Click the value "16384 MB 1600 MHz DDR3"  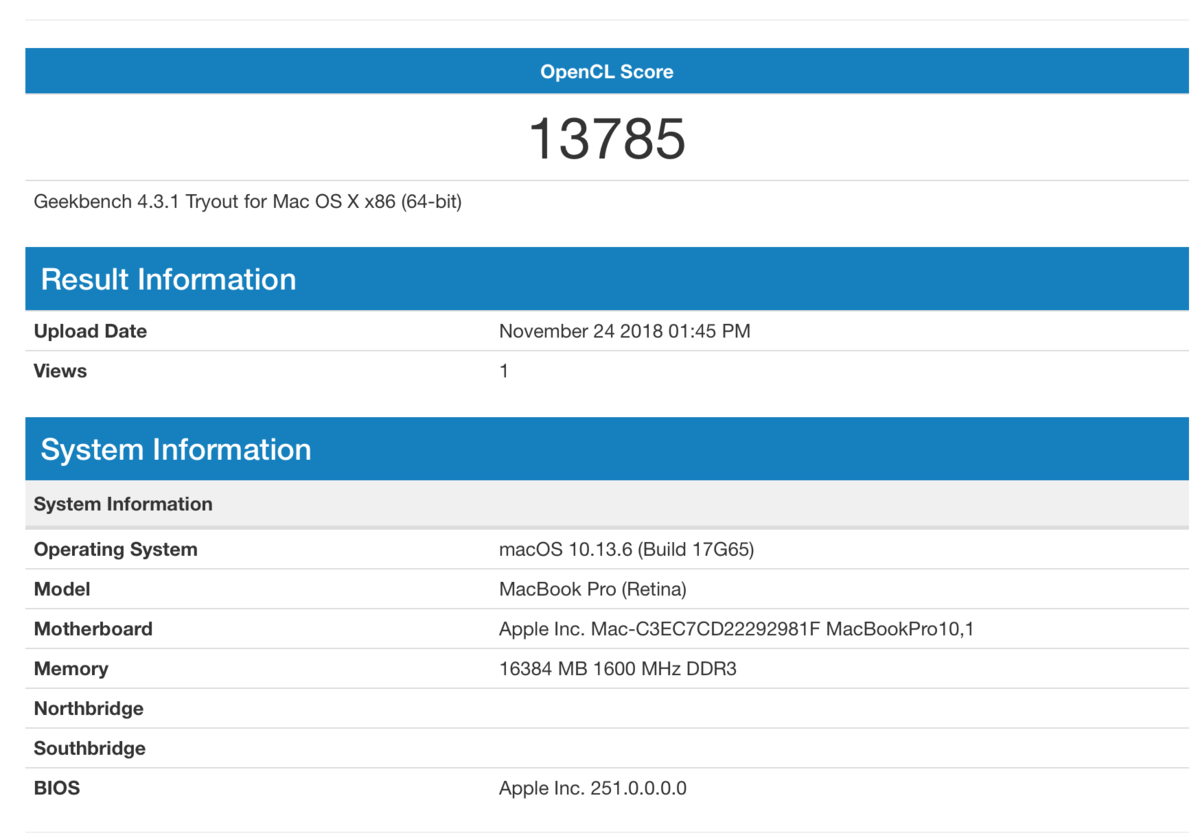(x=618, y=669)
